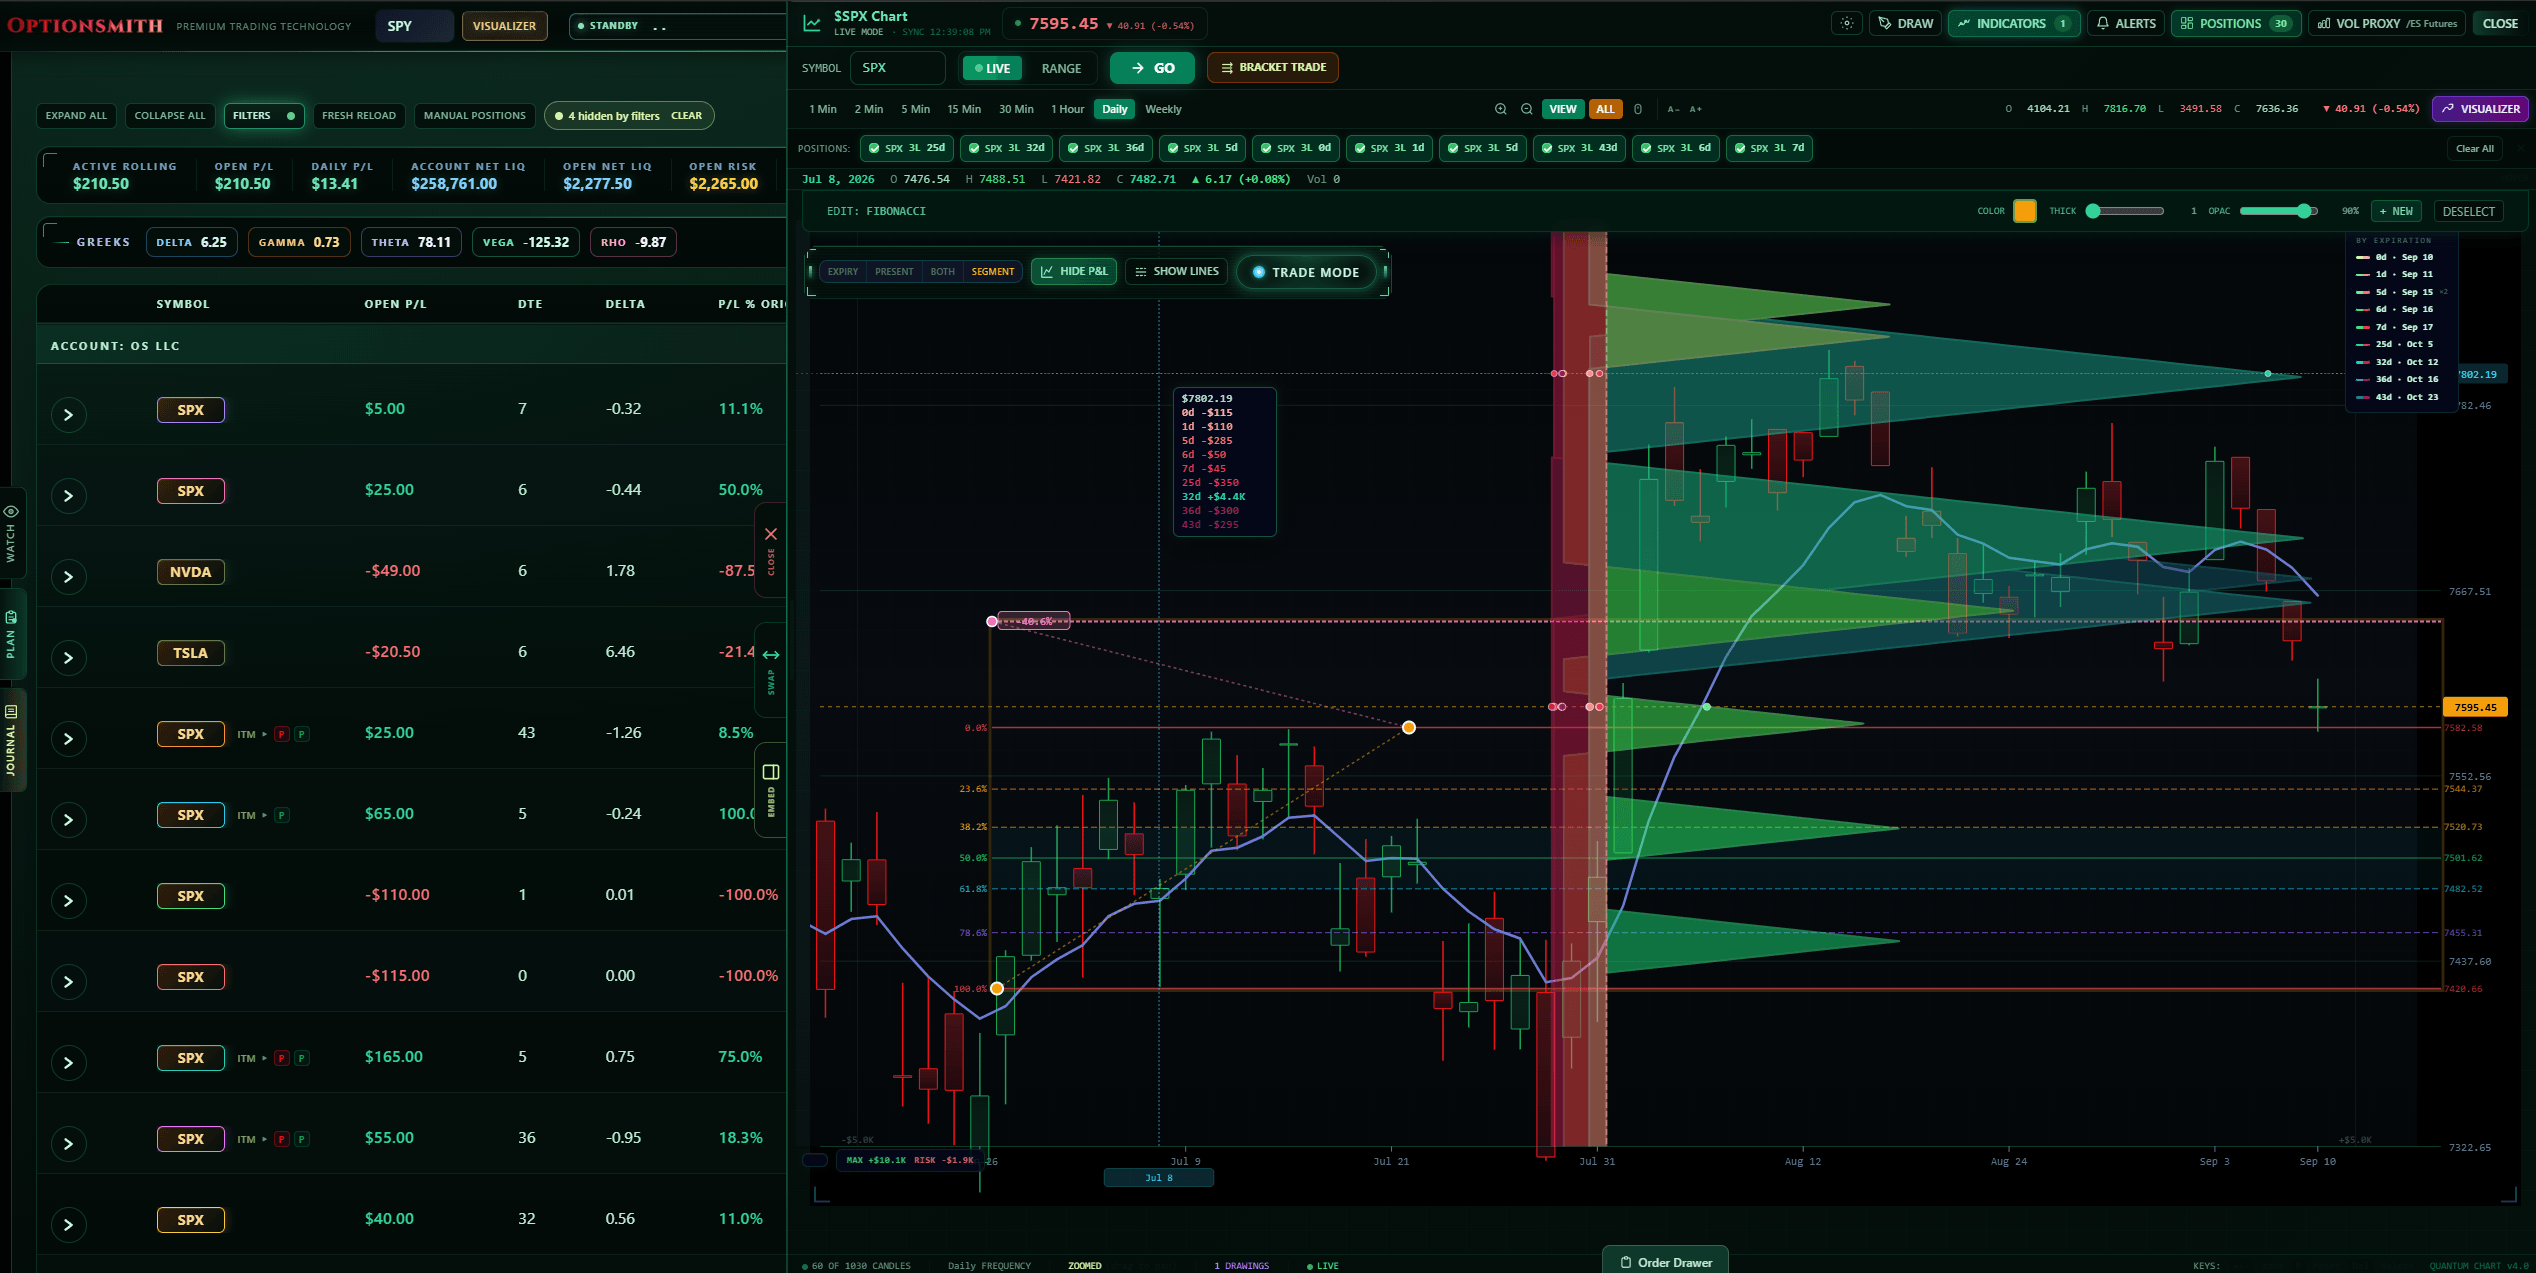This screenshot has width=2536, height=1273.
Task: Open chart theme brightness settings
Action: click(x=1847, y=23)
